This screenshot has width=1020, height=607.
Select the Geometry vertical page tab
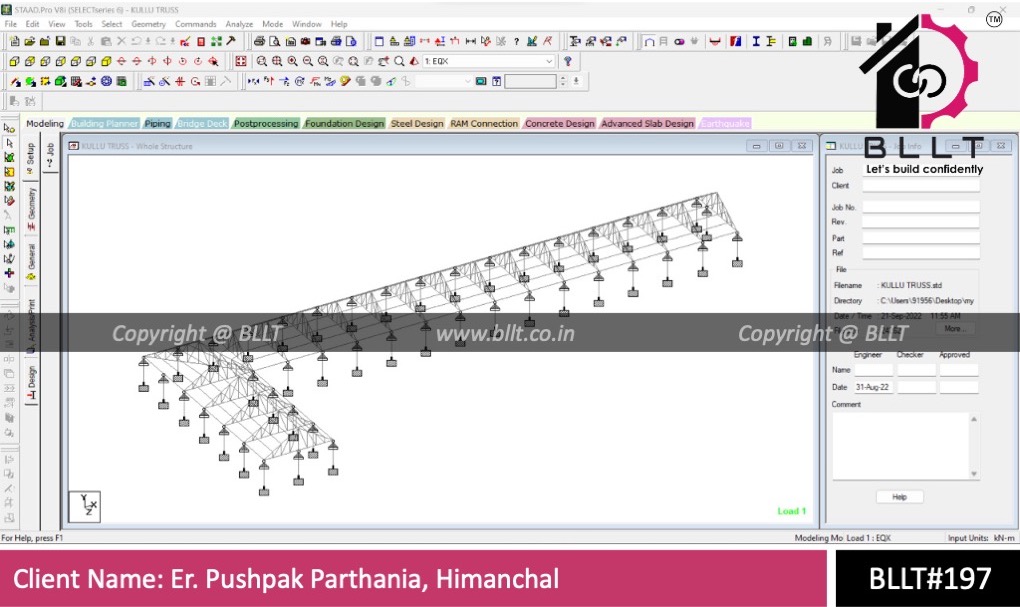[x=31, y=208]
